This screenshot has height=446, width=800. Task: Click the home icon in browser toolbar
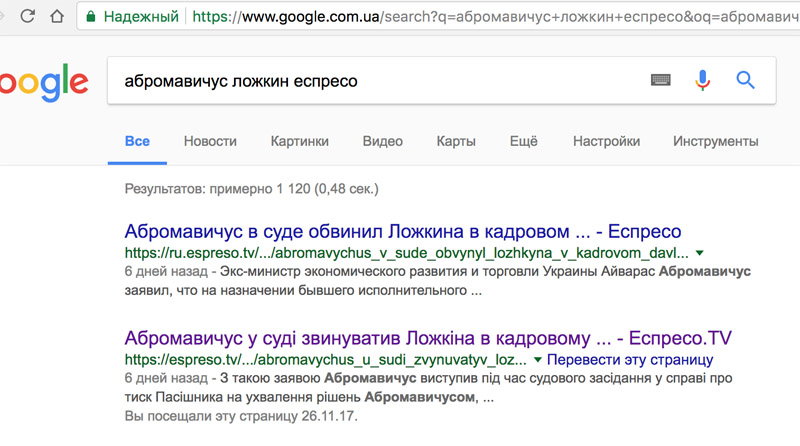[59, 17]
